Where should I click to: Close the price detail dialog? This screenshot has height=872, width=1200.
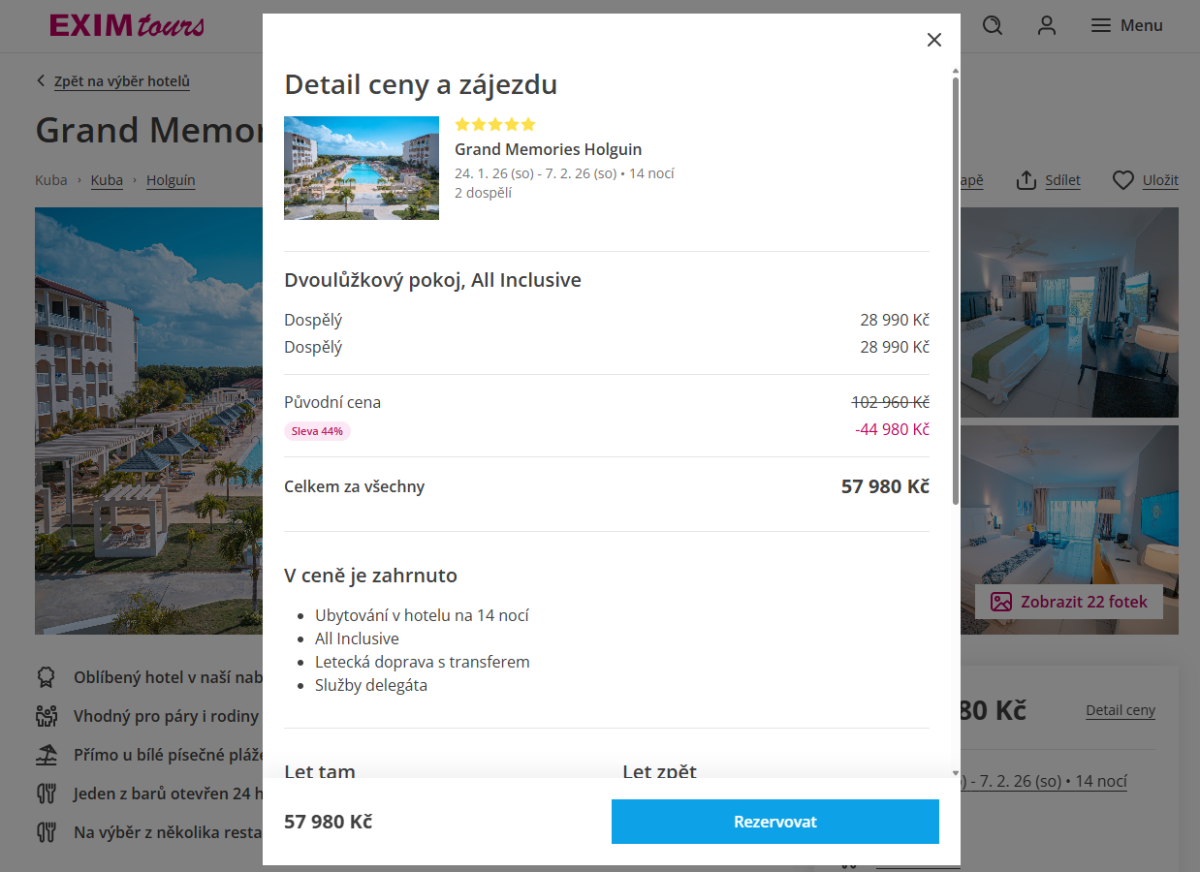[934, 40]
